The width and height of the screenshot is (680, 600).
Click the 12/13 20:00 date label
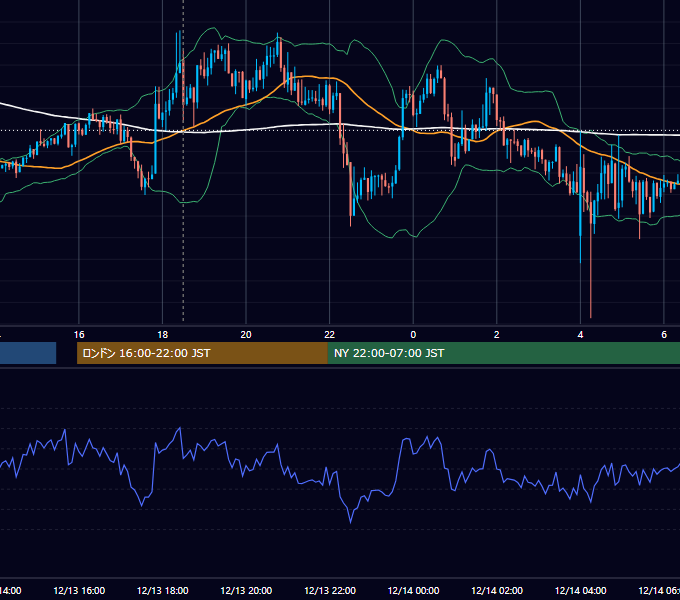pos(246,590)
